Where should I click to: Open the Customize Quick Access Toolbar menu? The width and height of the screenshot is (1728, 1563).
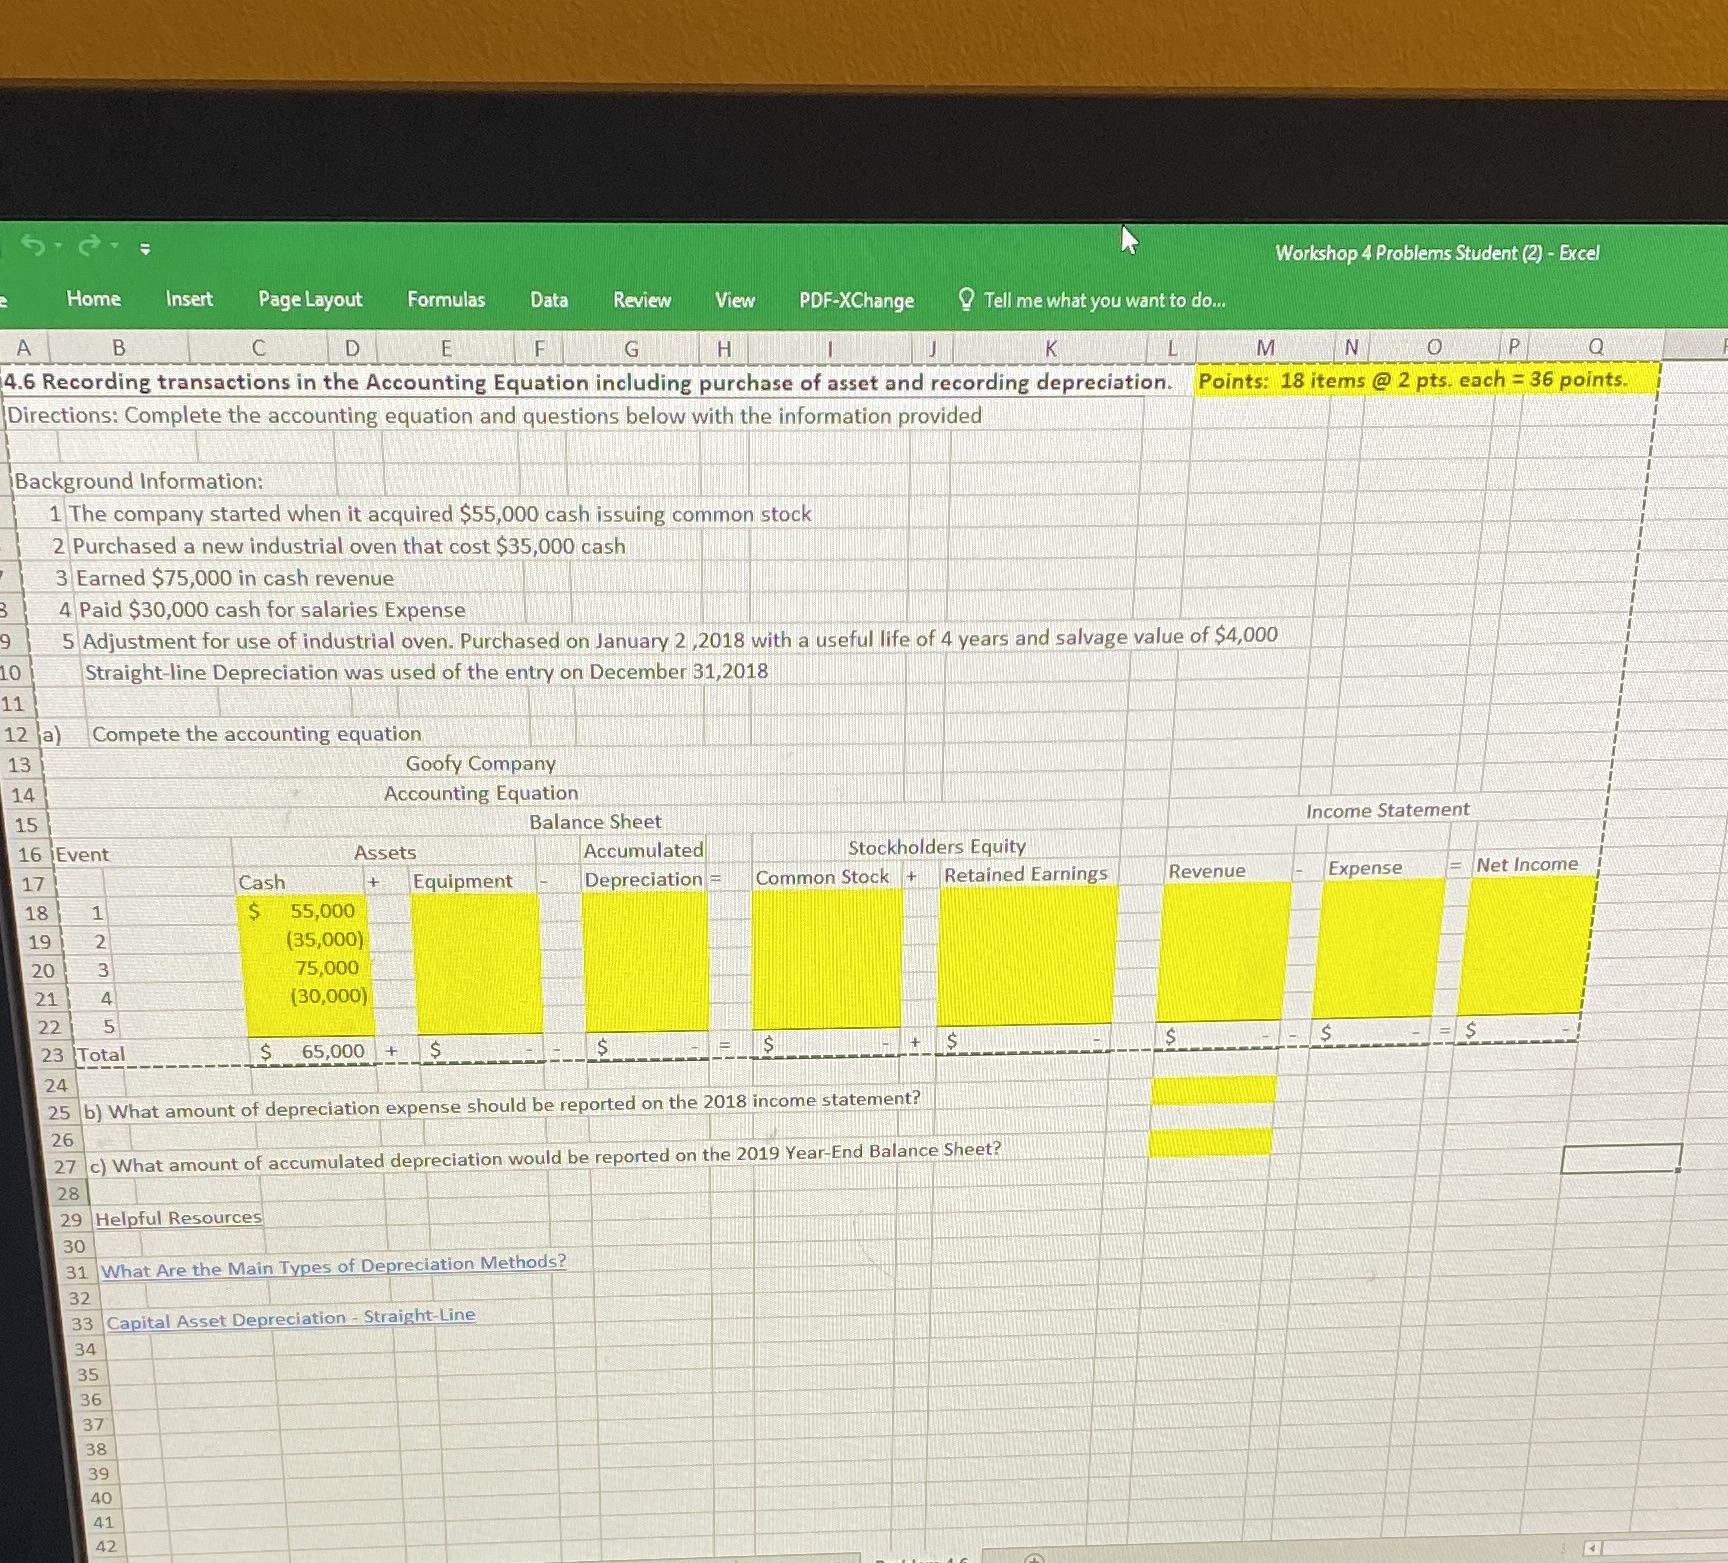click(145, 248)
